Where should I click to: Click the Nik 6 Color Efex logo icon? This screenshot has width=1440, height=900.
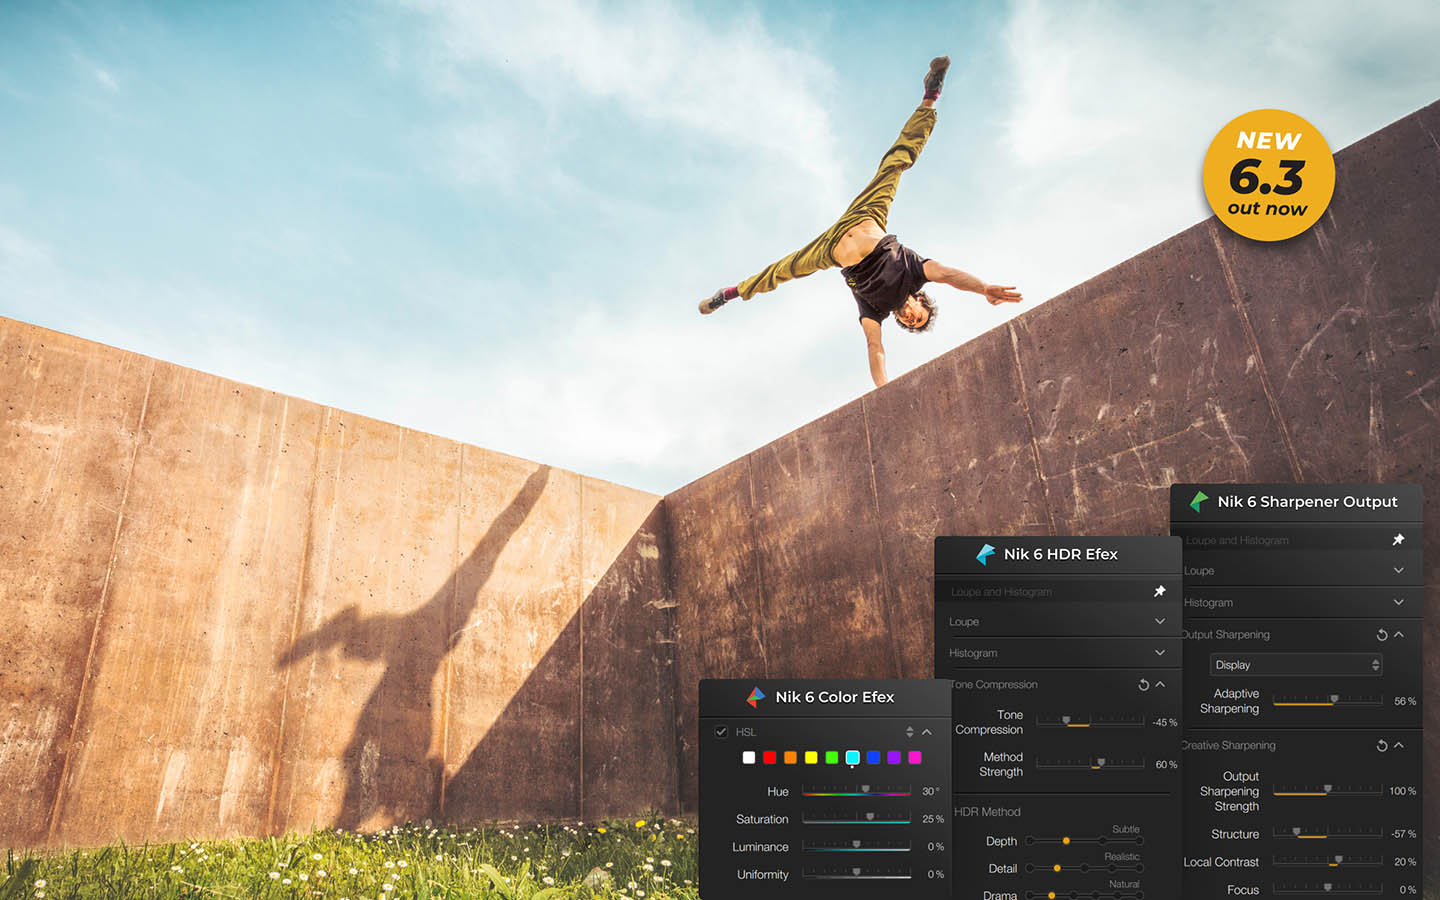tap(756, 697)
